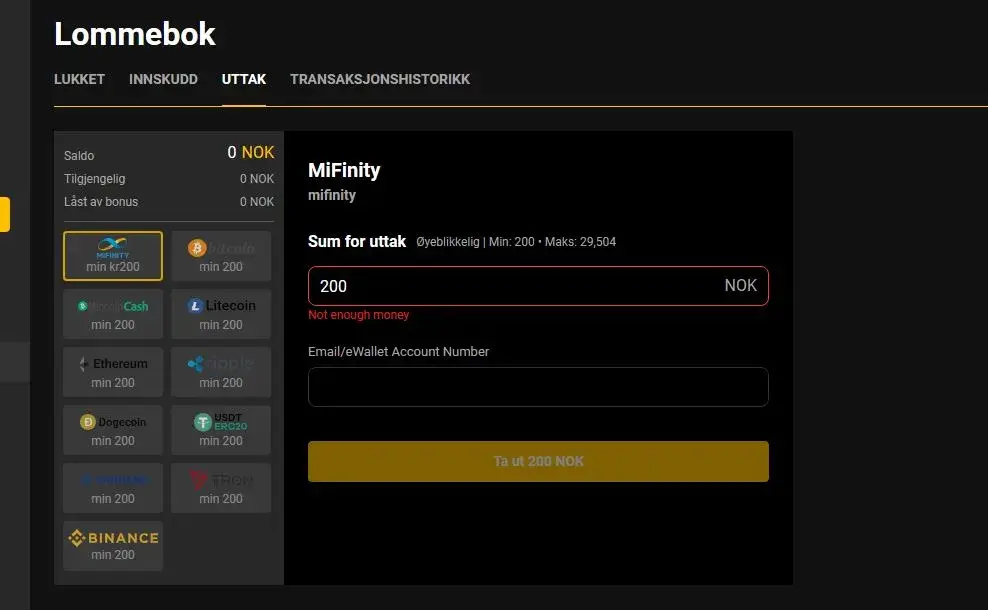988x610 pixels.
Task: Select the Binance payment tile
Action: click(x=113, y=546)
